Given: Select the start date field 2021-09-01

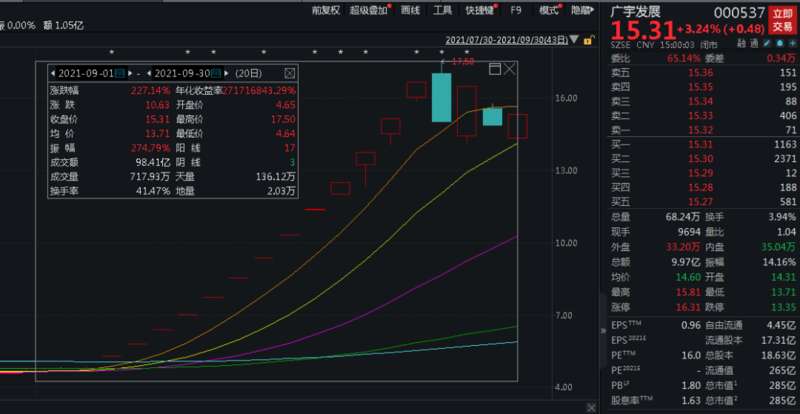Looking at the screenshot, I should (x=86, y=73).
